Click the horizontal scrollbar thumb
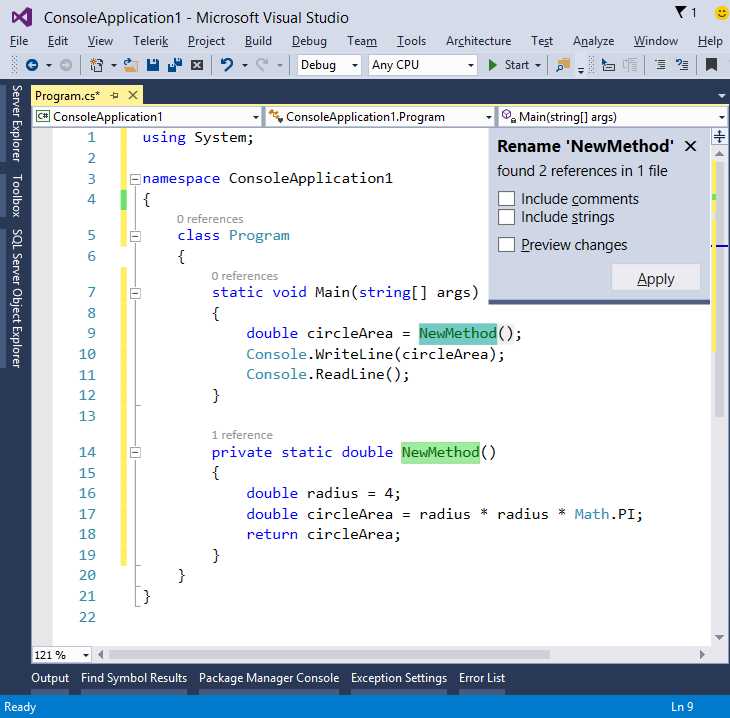730x718 pixels. pyautogui.click(x=329, y=655)
